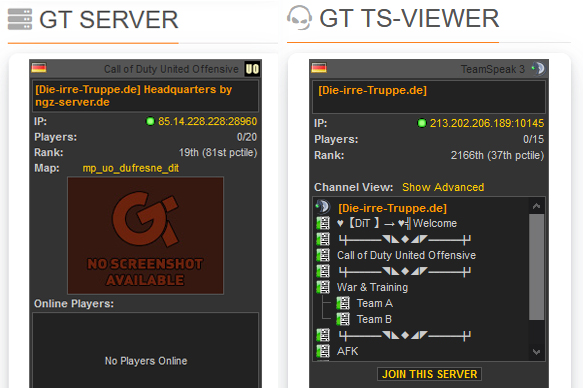
Task: Click the players count 0/20
Action: (x=247, y=137)
